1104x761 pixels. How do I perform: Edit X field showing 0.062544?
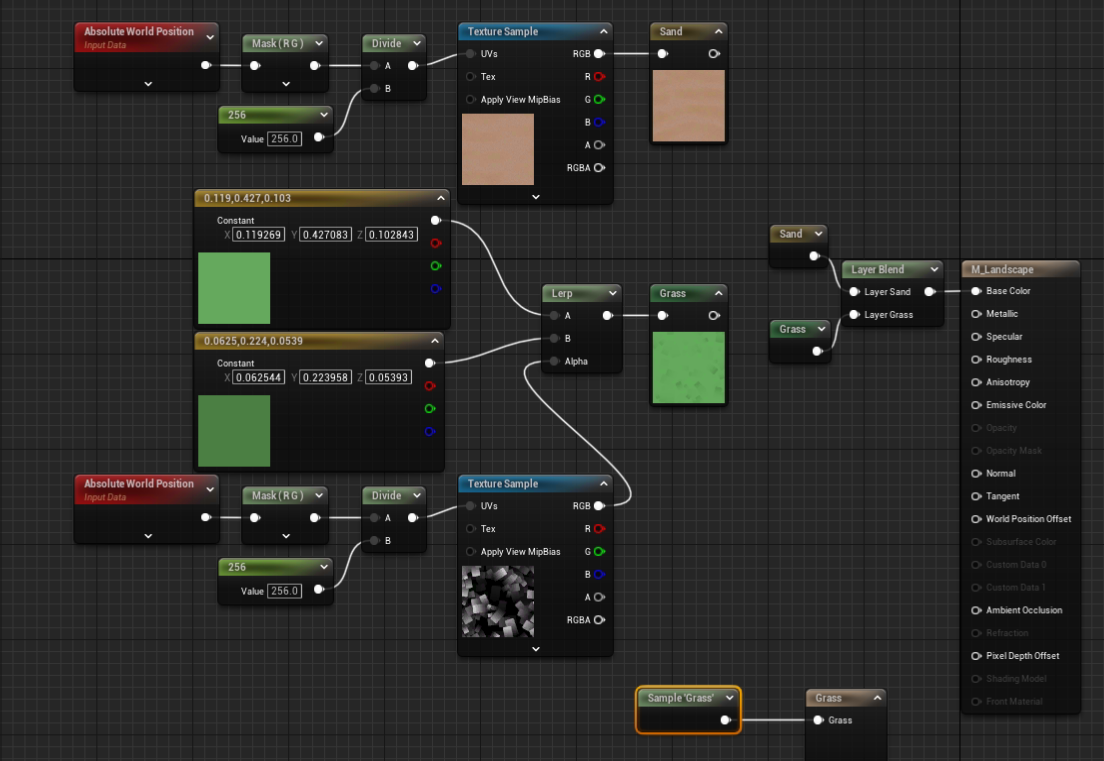coord(258,377)
